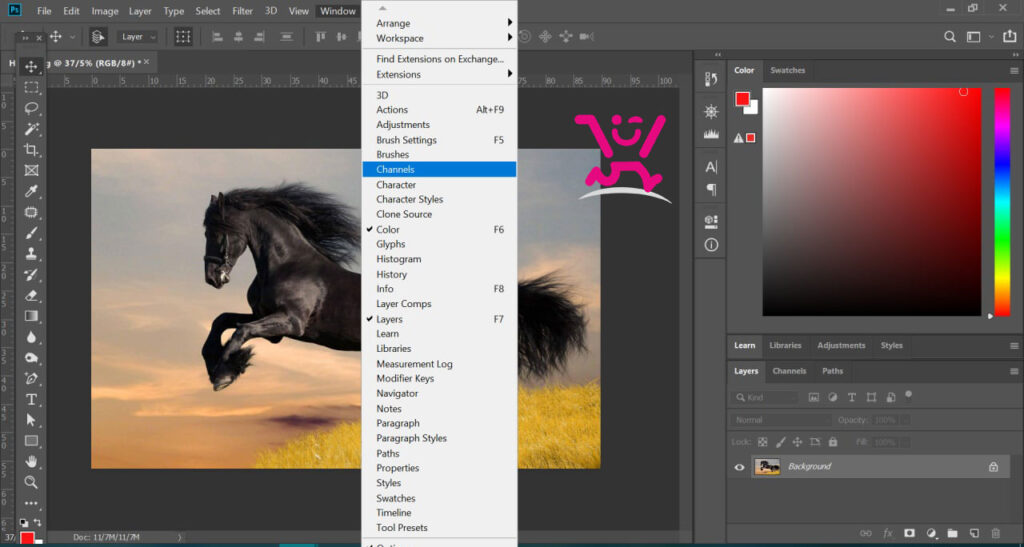The width and height of the screenshot is (1024, 547).
Task: Expand the Arrange submenu
Action: (x=440, y=23)
